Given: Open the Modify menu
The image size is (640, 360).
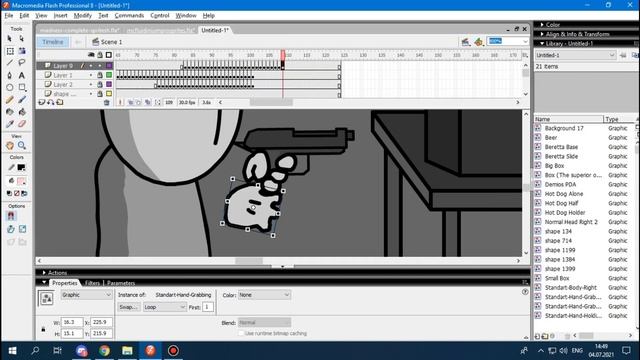Looking at the screenshot, I should (82, 16).
